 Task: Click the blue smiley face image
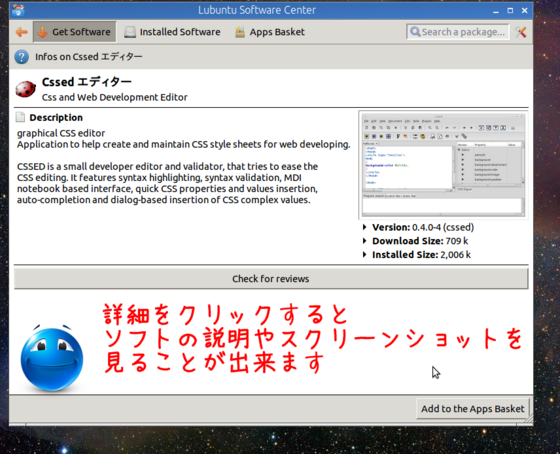click(x=52, y=358)
